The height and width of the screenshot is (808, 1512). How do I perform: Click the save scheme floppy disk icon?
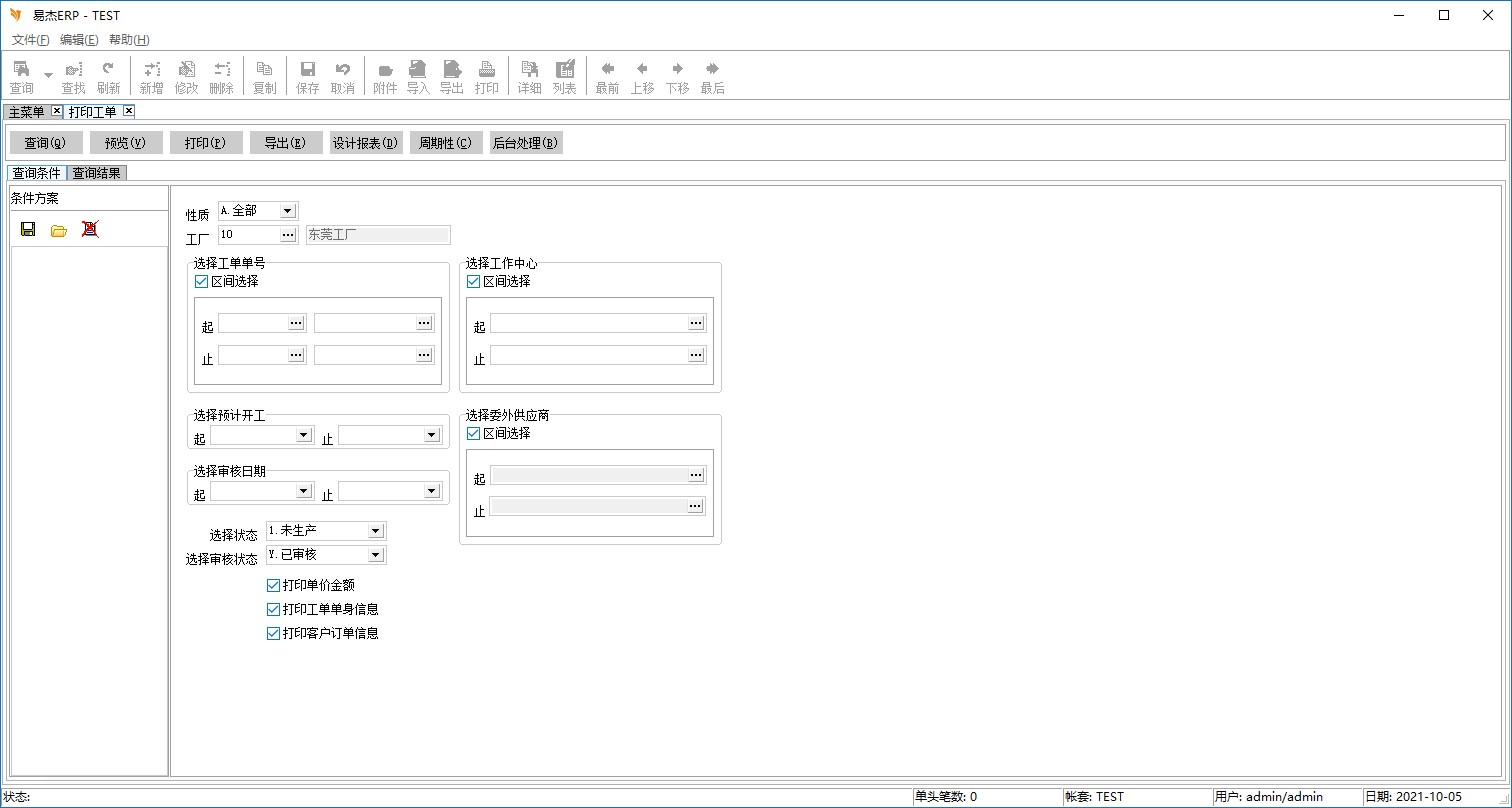[28, 230]
